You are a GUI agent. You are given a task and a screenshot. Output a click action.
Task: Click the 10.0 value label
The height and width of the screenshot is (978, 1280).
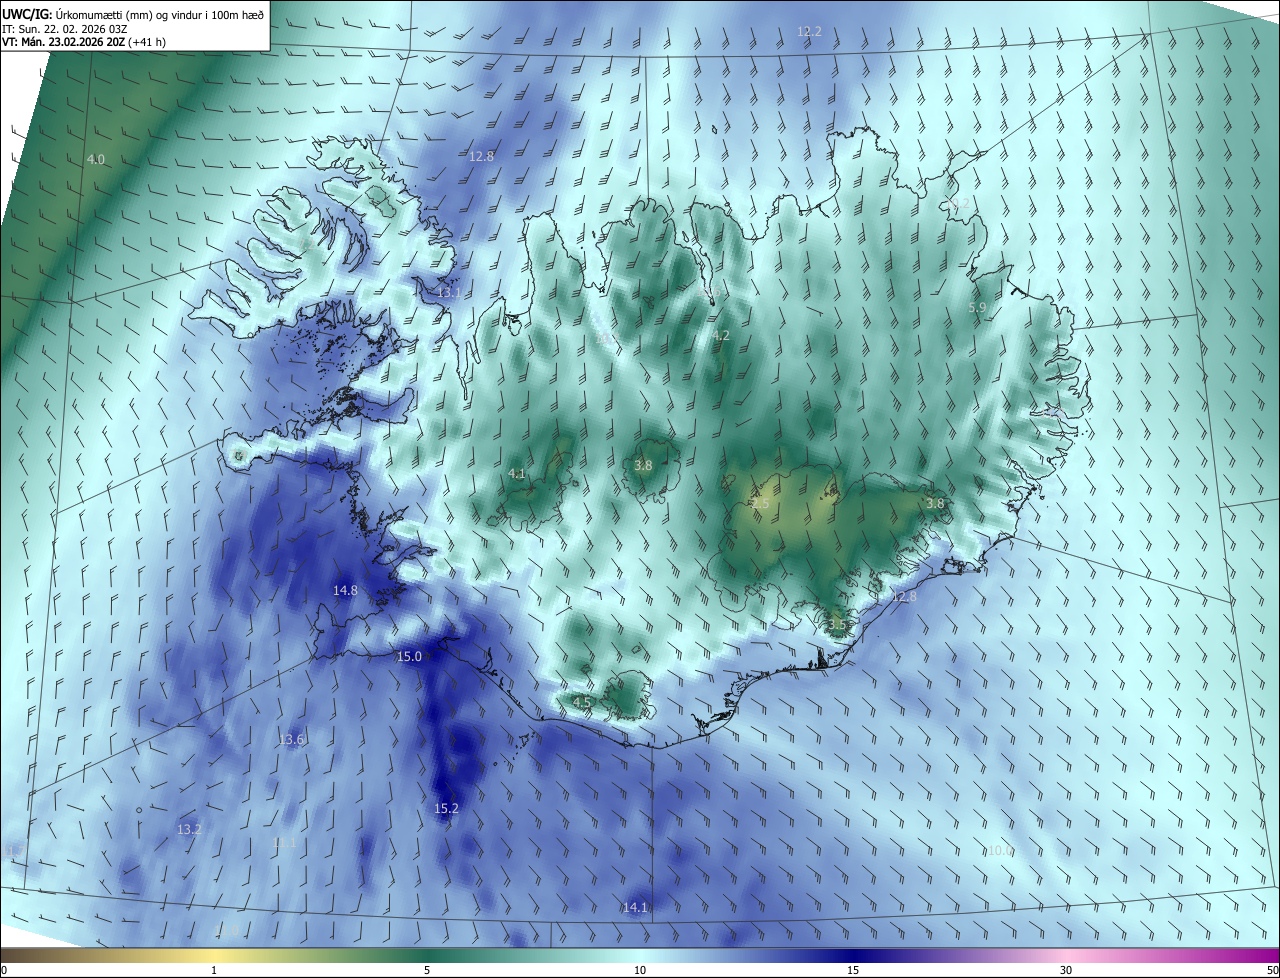[x=1001, y=851]
